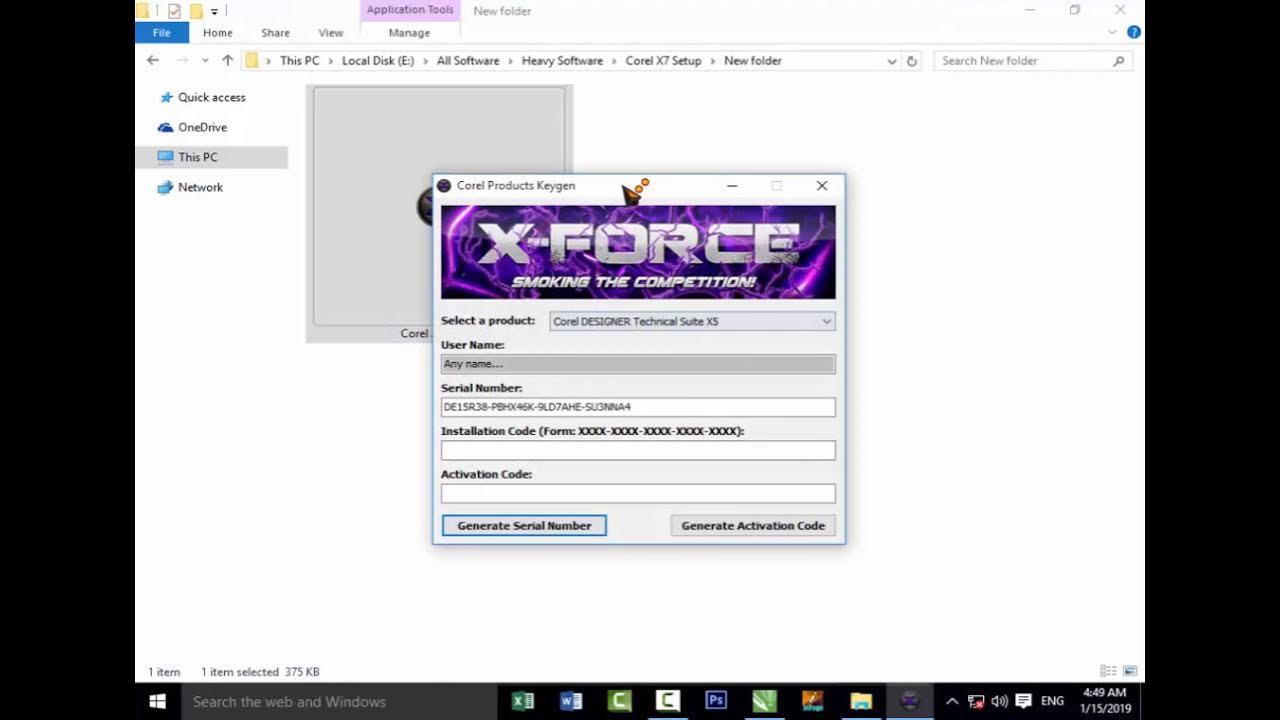Click the Installation Code input field

click(638, 450)
